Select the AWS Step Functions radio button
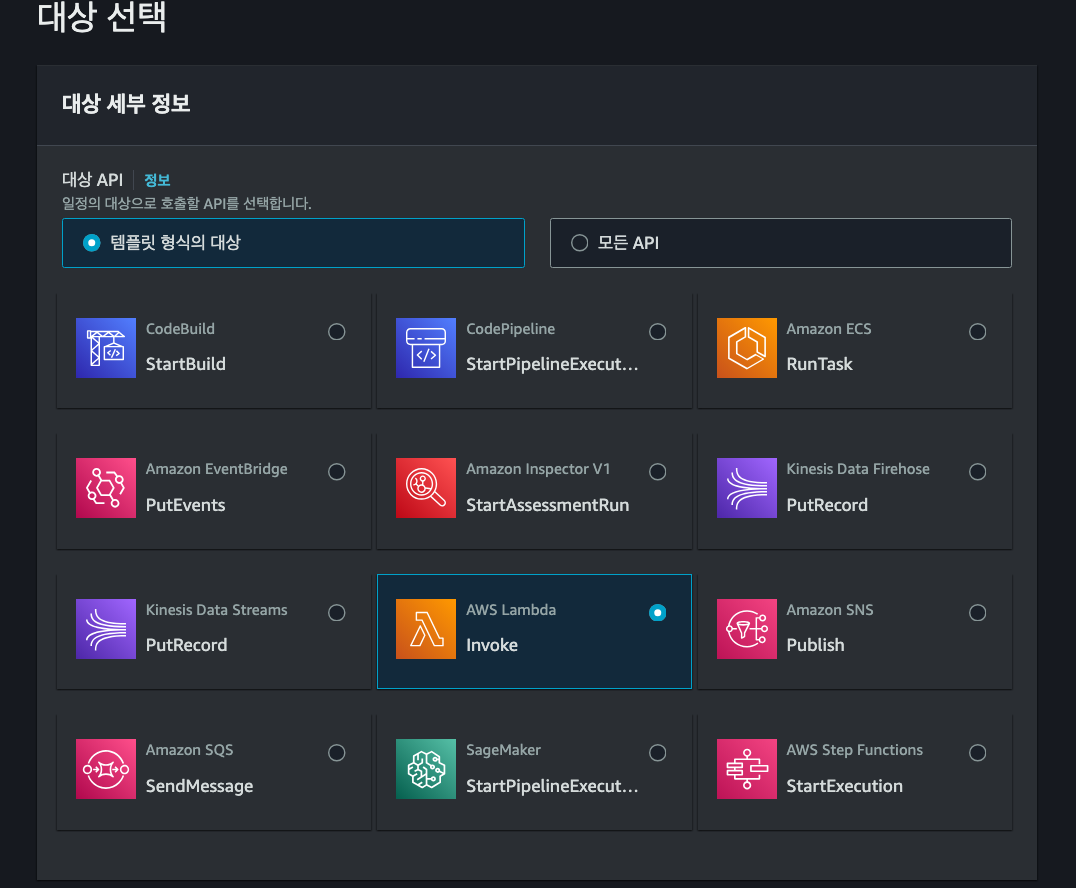1076x888 pixels. (x=977, y=752)
